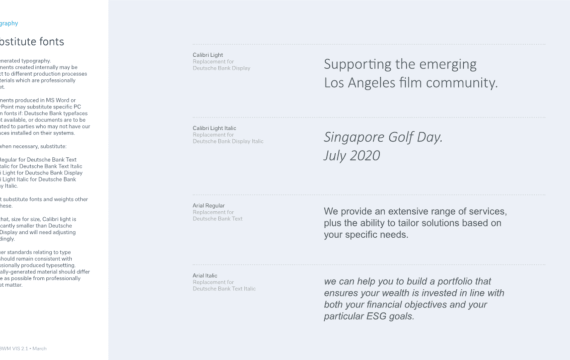Click 'Deutsche Bank Display Italic' caption
The image size is (570, 360).
pos(228,141)
